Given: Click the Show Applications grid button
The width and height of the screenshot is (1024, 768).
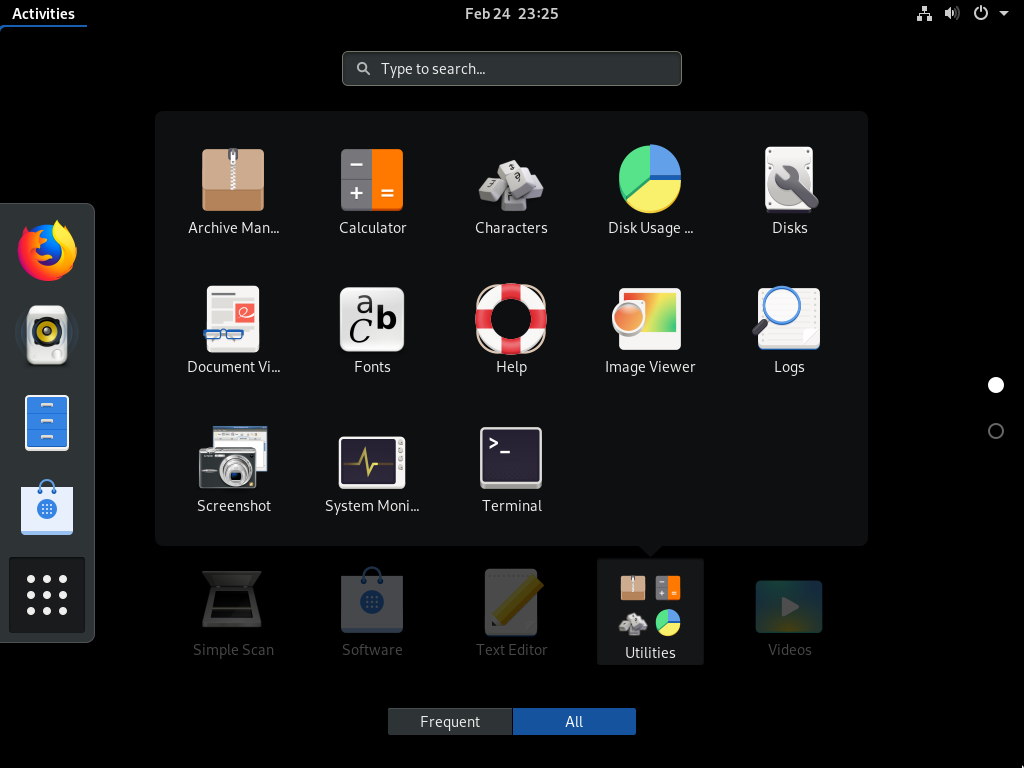Looking at the screenshot, I should (47, 595).
